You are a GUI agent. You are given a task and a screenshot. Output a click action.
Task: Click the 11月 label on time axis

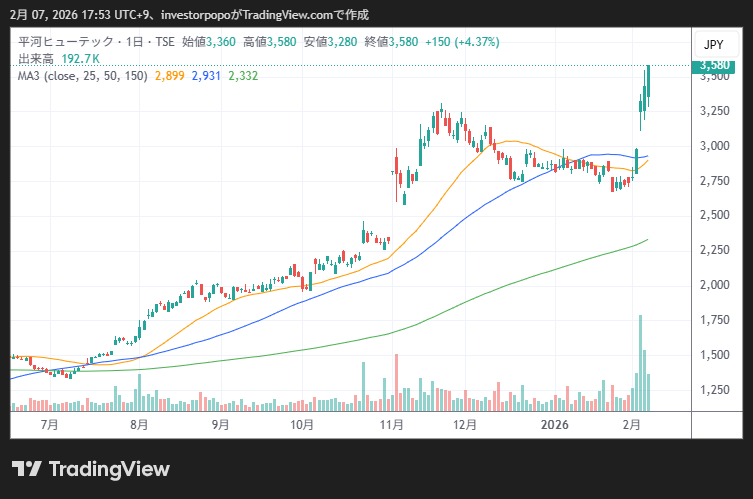pos(392,424)
